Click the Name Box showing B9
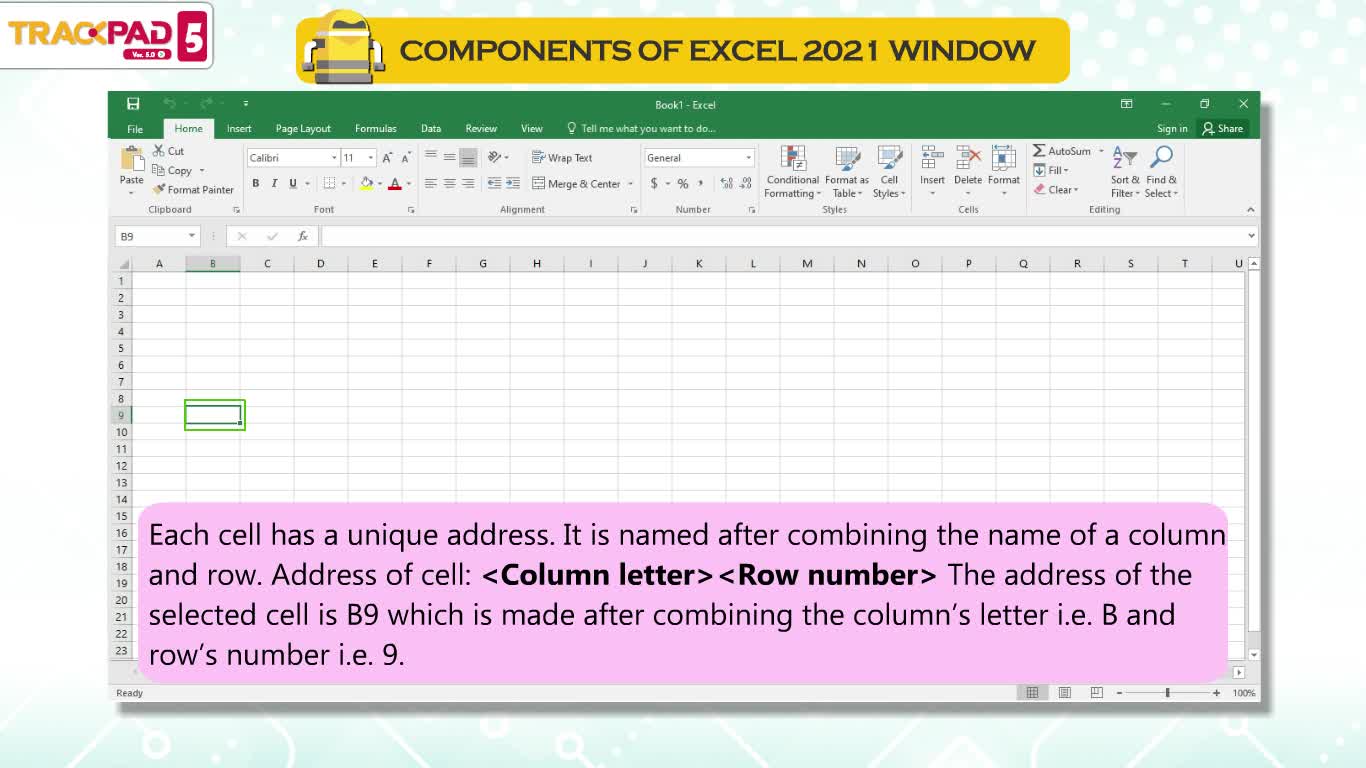This screenshot has height=768, width=1366. click(158, 237)
